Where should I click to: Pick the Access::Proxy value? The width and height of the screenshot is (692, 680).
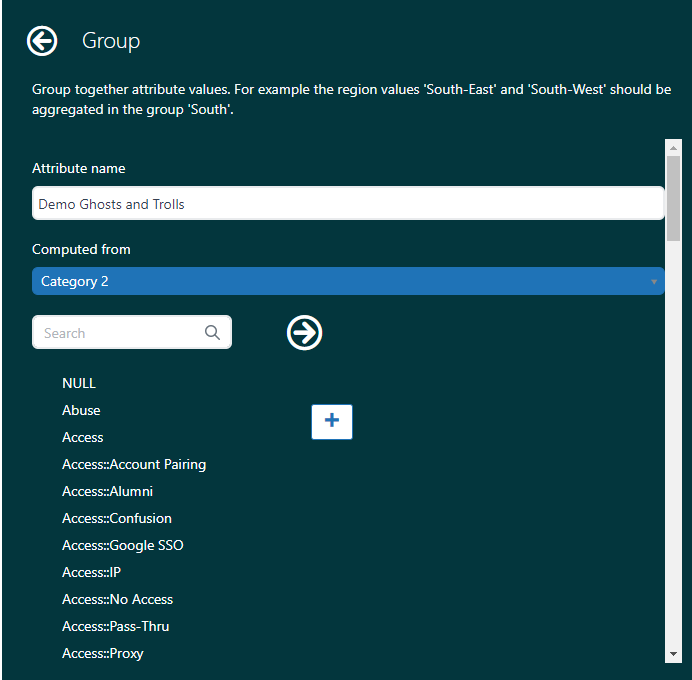coord(103,653)
